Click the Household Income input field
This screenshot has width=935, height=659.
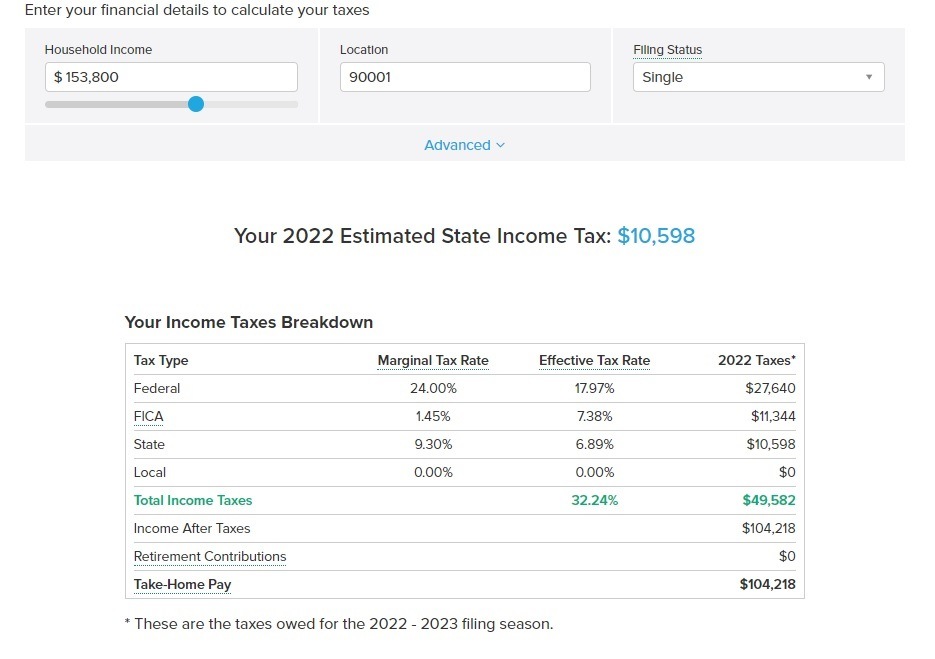pos(171,77)
